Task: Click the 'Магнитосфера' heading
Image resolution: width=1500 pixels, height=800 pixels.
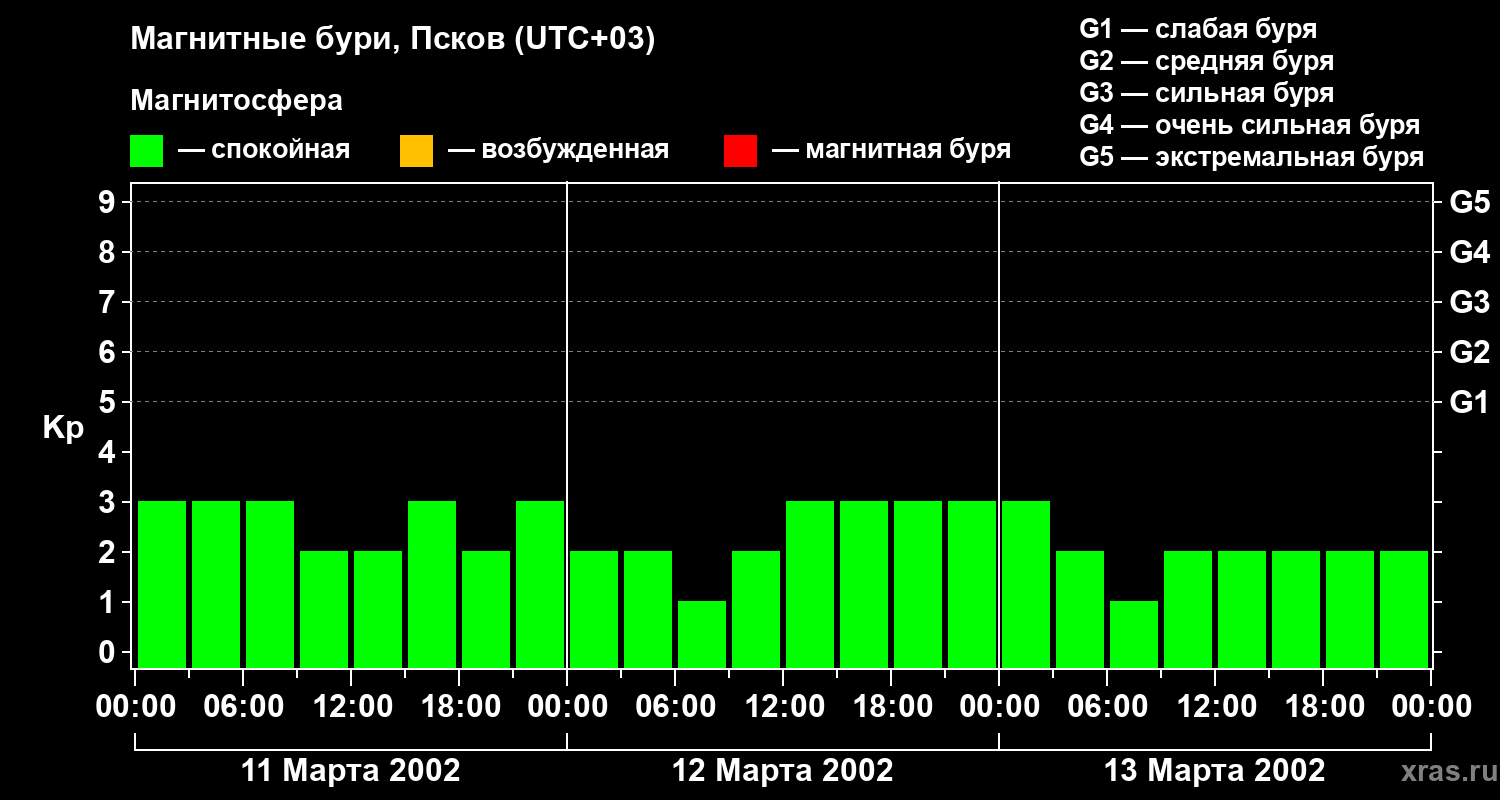Action: [x=236, y=101]
